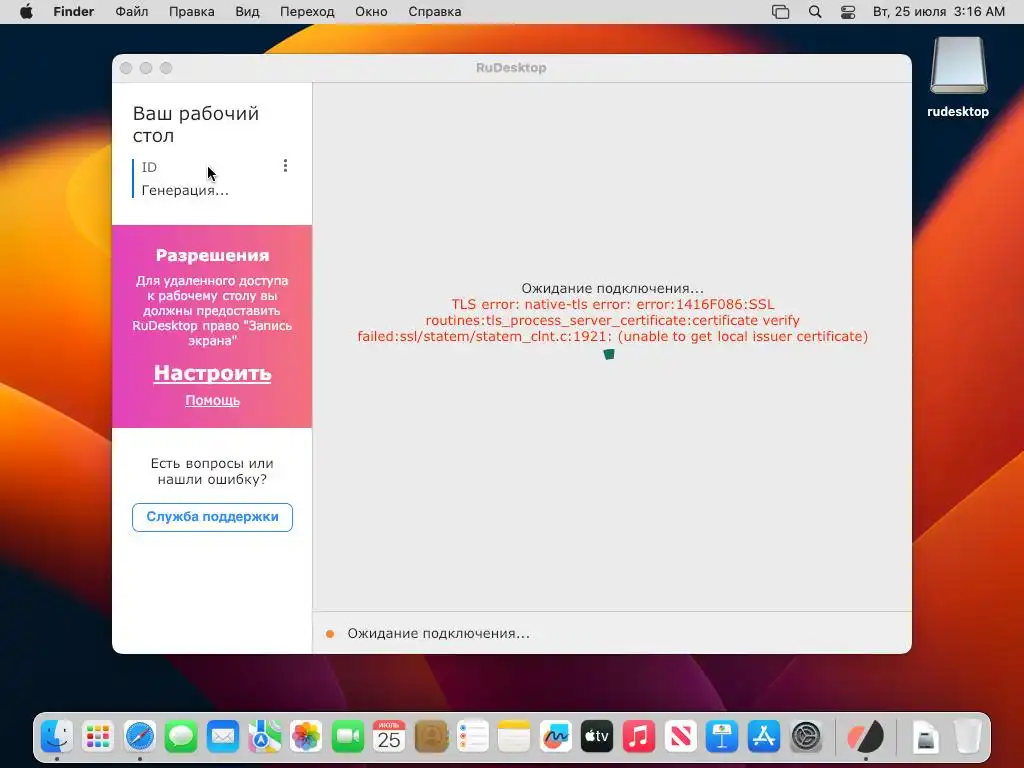The width and height of the screenshot is (1024, 768).
Task: Open the Вид menu
Action: pyautogui.click(x=248, y=12)
